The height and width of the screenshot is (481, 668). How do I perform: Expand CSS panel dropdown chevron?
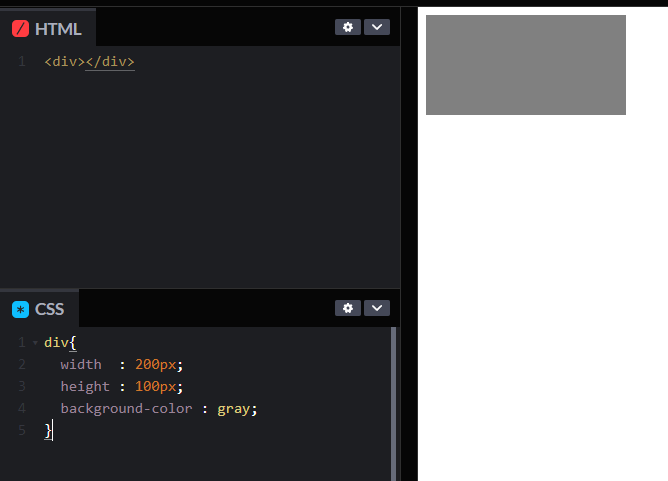(x=377, y=308)
